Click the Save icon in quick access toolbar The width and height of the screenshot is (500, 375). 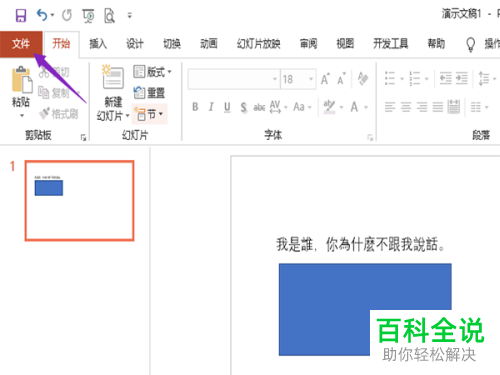pos(21,15)
